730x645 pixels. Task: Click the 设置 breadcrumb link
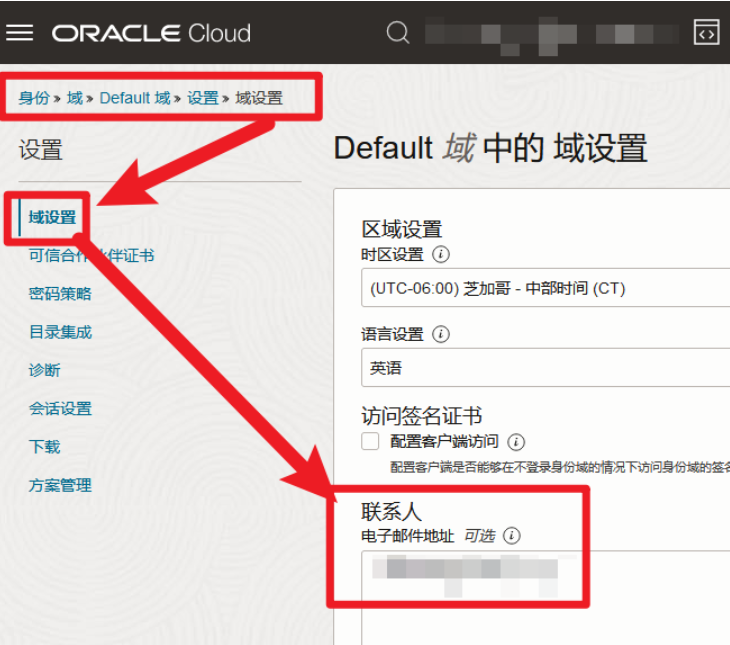(202, 98)
